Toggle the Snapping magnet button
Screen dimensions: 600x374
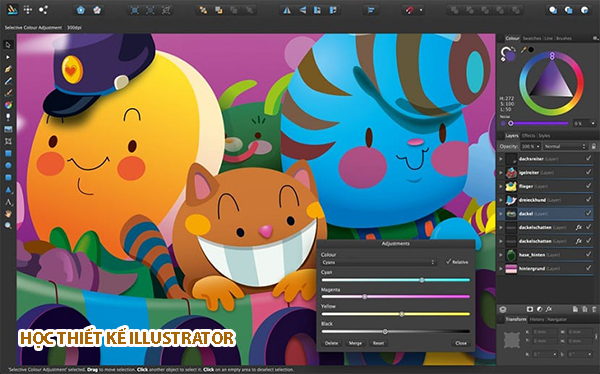(409, 10)
